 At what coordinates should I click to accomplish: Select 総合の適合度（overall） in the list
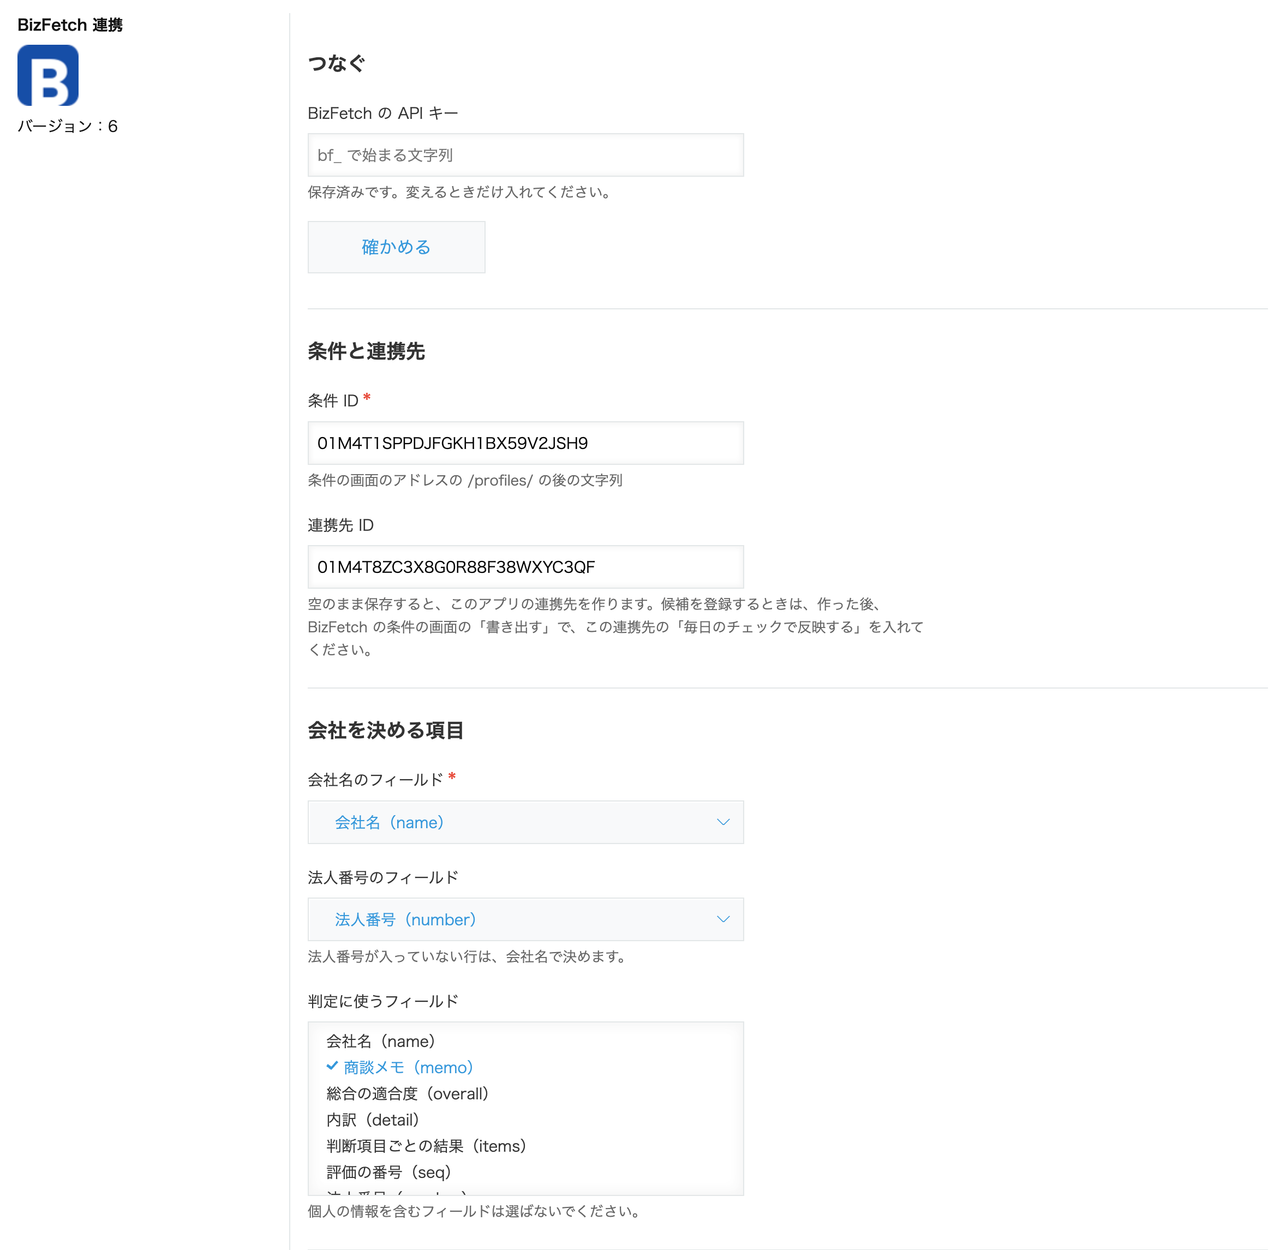click(525, 1093)
